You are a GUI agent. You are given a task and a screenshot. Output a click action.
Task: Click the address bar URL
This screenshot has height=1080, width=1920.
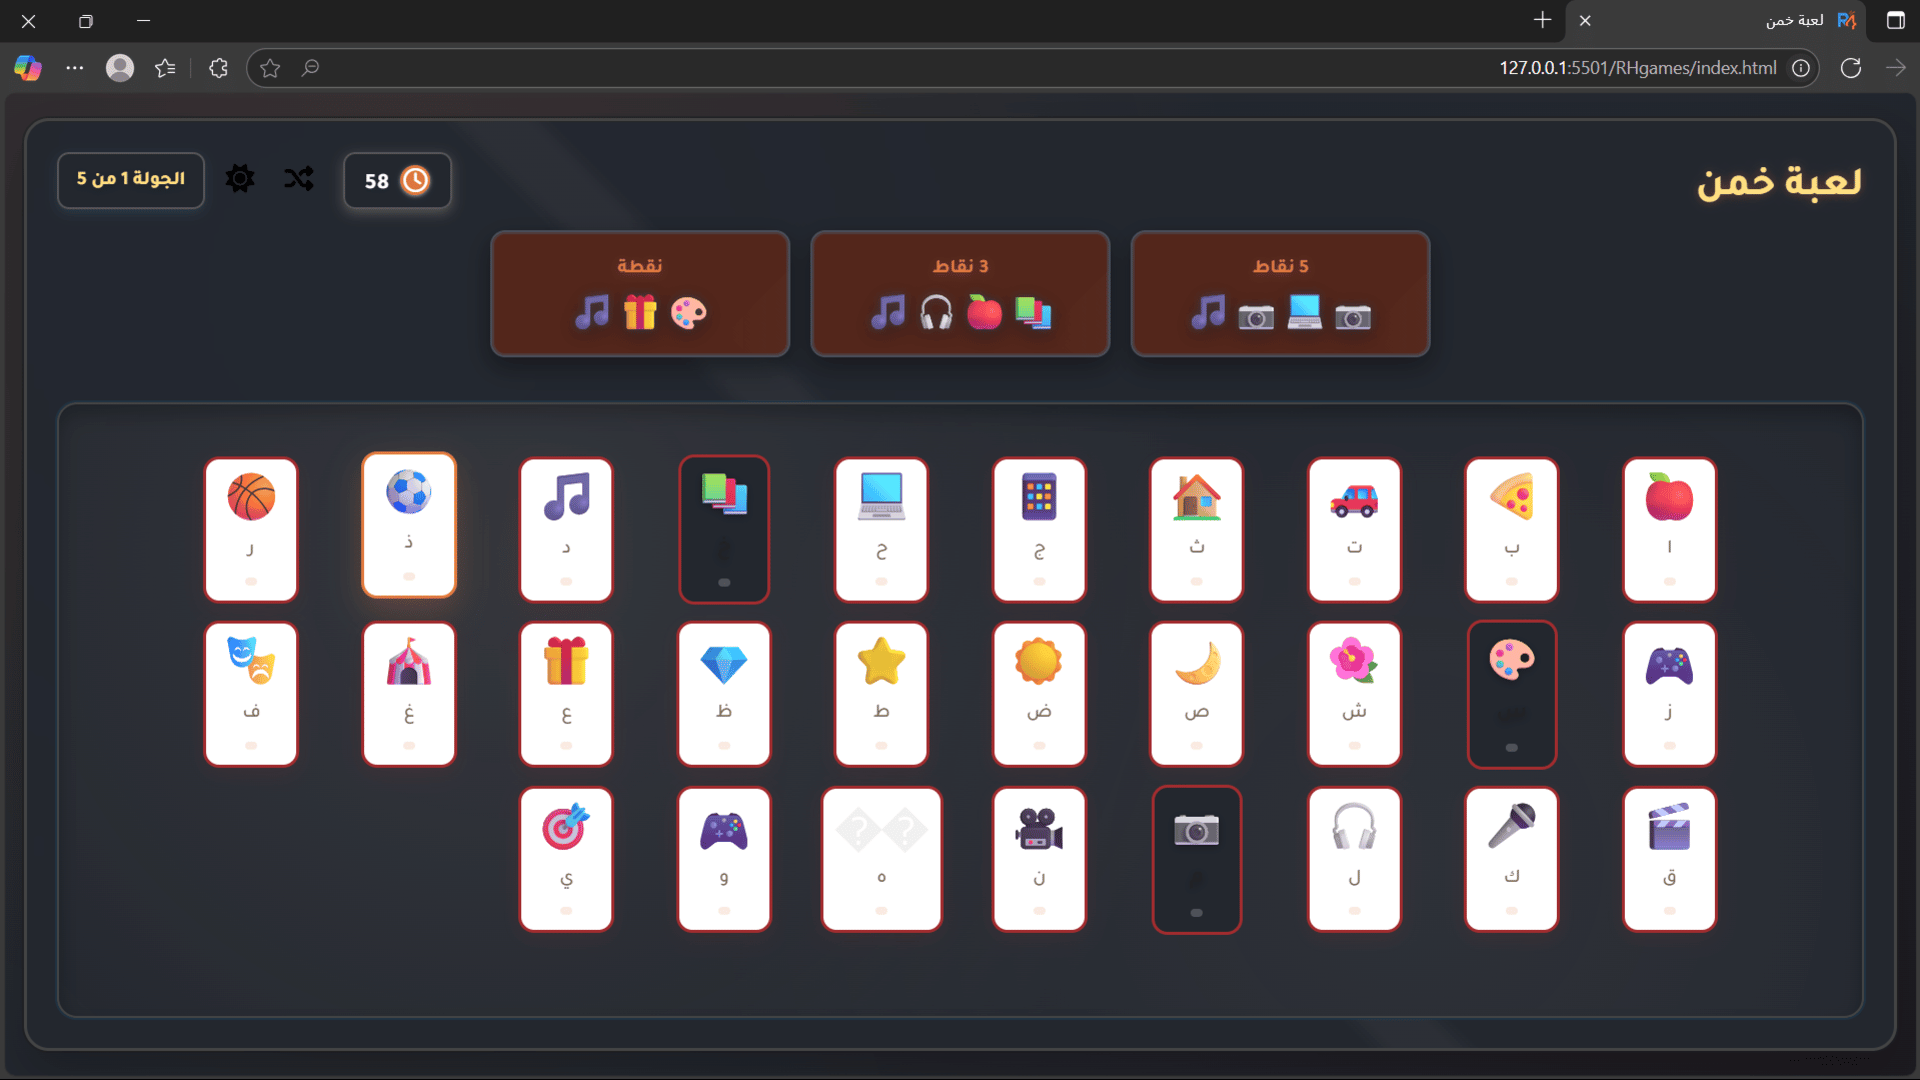point(1637,68)
